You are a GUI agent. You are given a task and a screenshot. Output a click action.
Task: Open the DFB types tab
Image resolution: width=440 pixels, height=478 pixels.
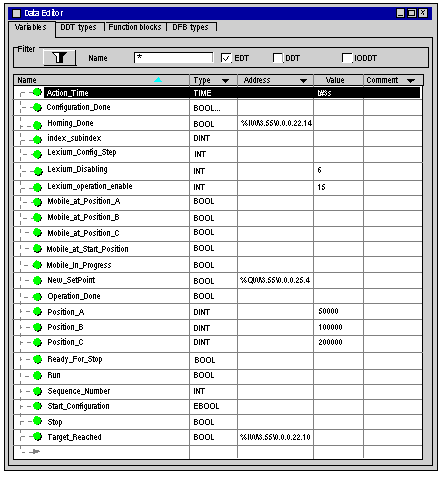coord(191,27)
